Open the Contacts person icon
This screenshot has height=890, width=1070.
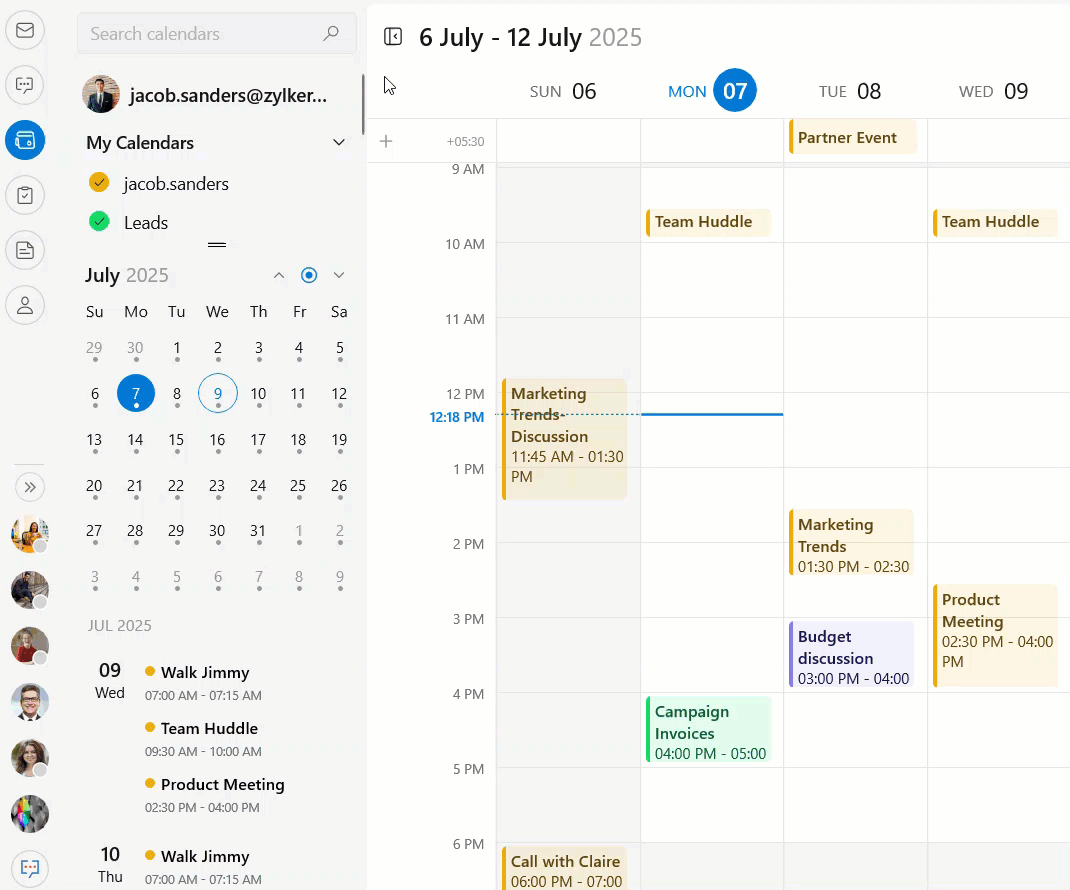click(25, 305)
